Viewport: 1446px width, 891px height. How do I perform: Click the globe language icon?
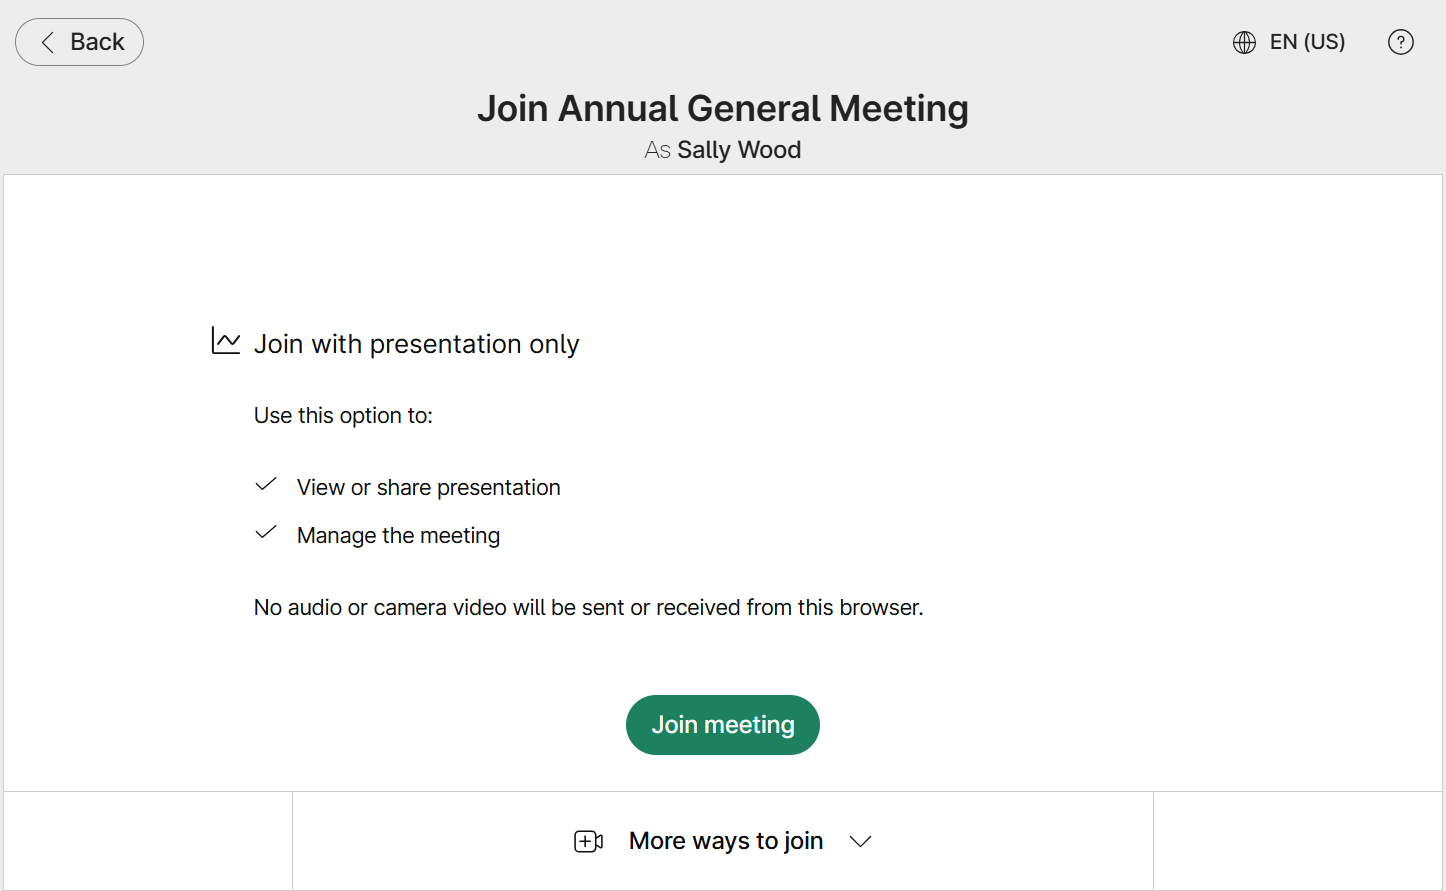(1244, 42)
